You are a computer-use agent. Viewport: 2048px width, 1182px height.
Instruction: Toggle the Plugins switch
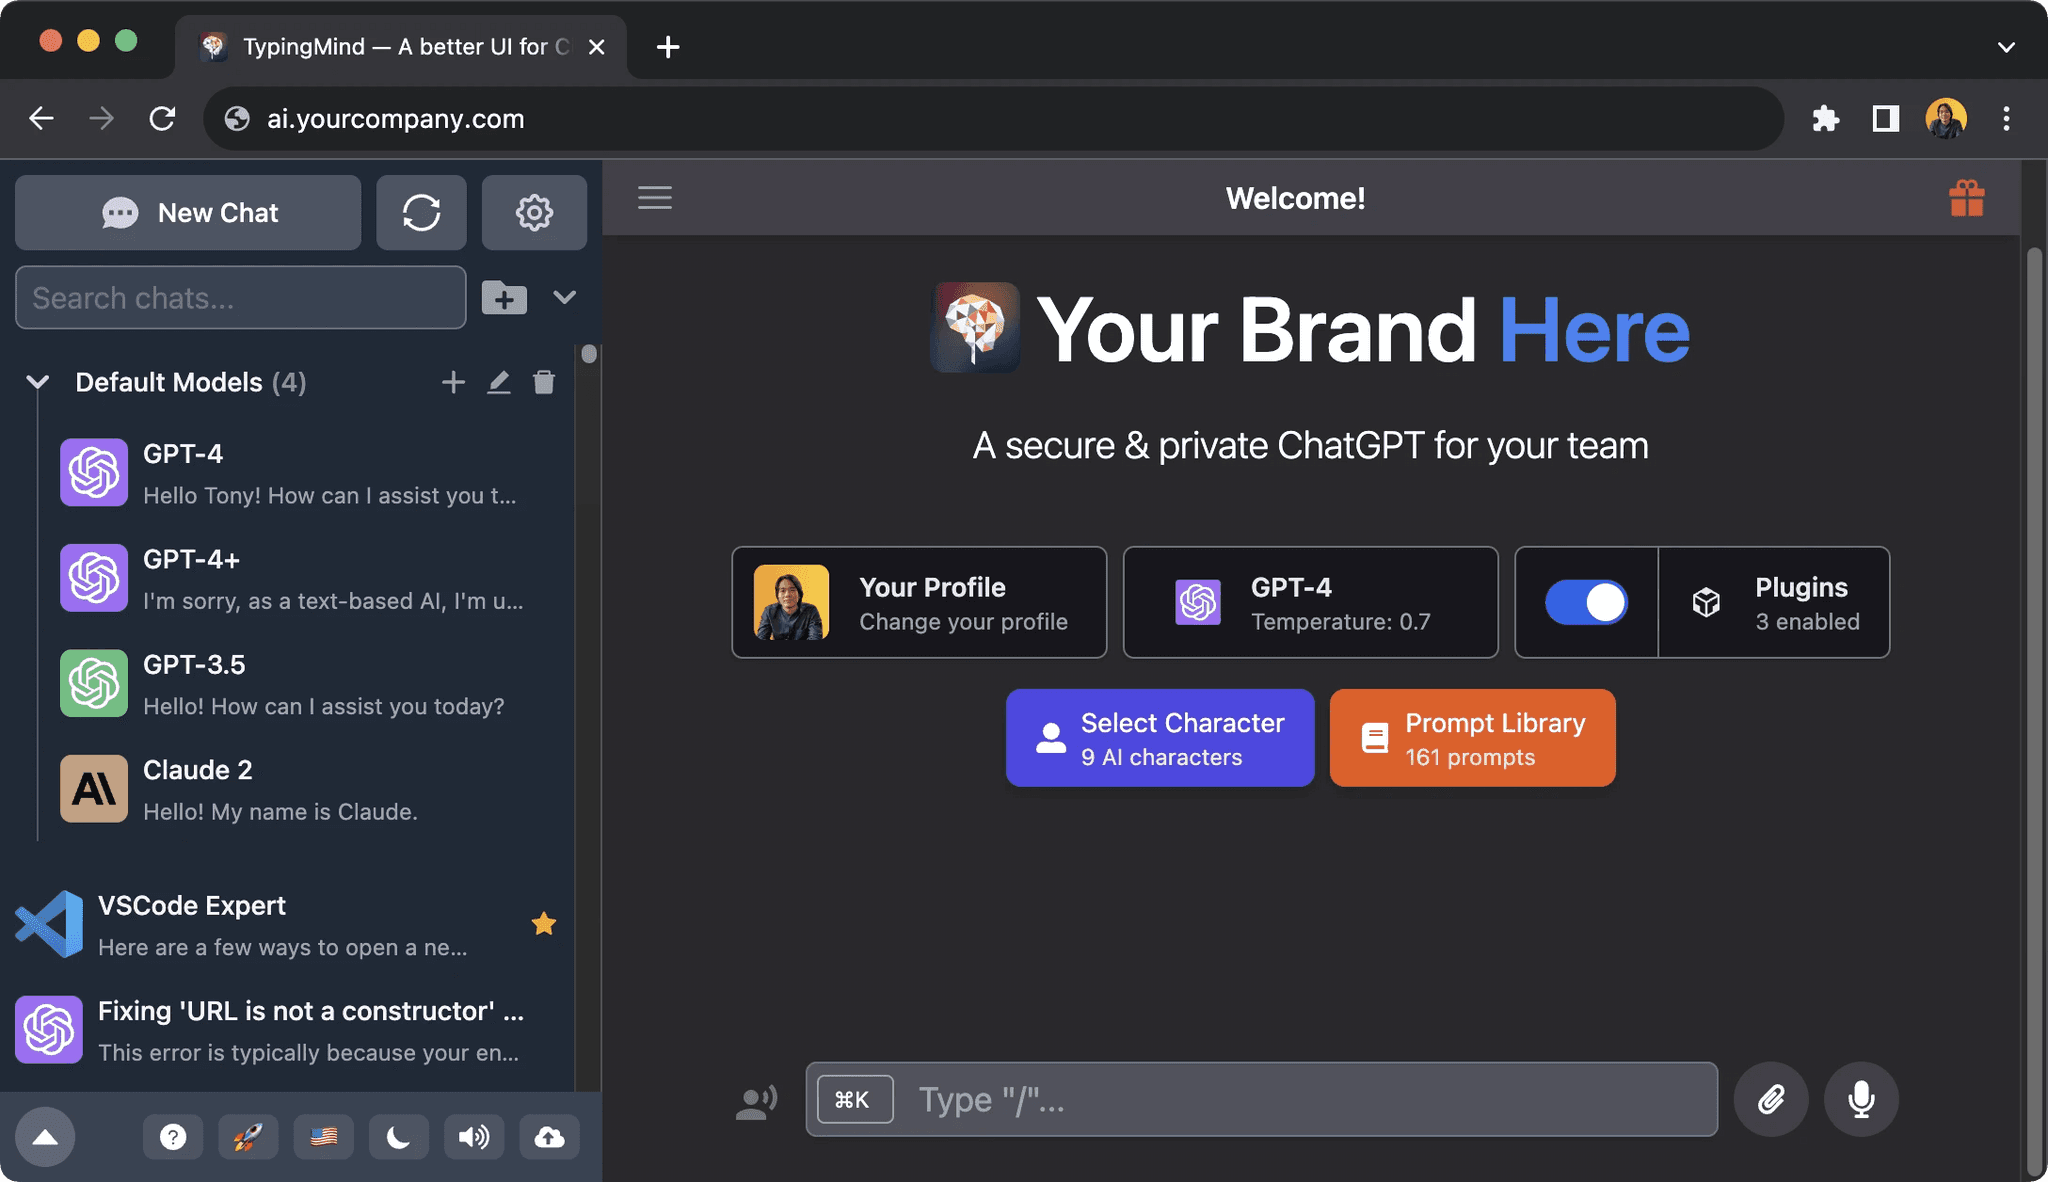pos(1586,602)
